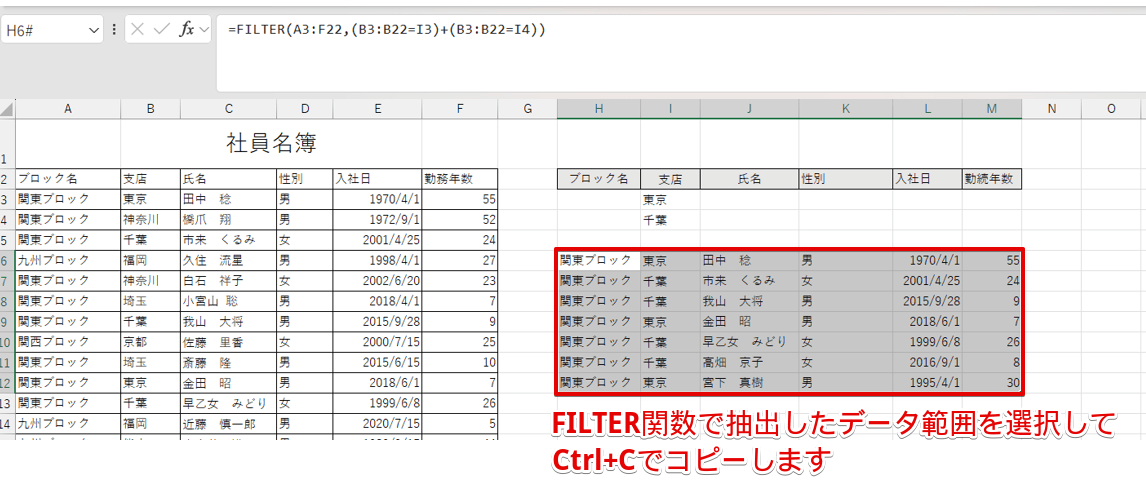Click the Cancel (X) icon in formula bar
The image size is (1146, 503).
point(138,30)
